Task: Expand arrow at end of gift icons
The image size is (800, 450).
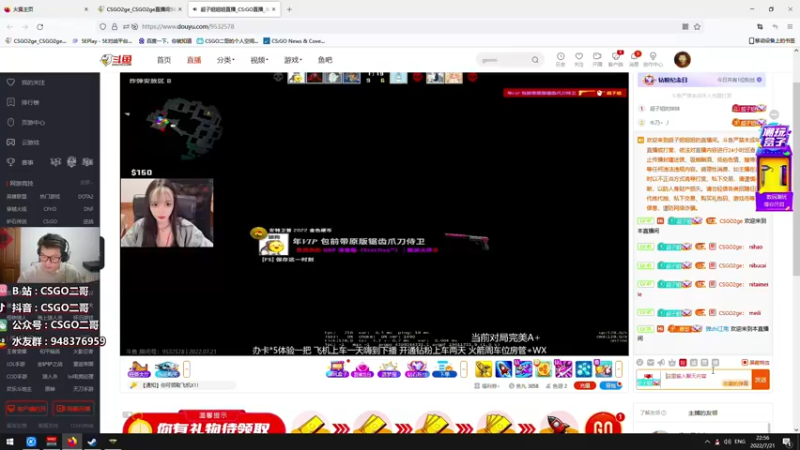Action: tap(619, 369)
